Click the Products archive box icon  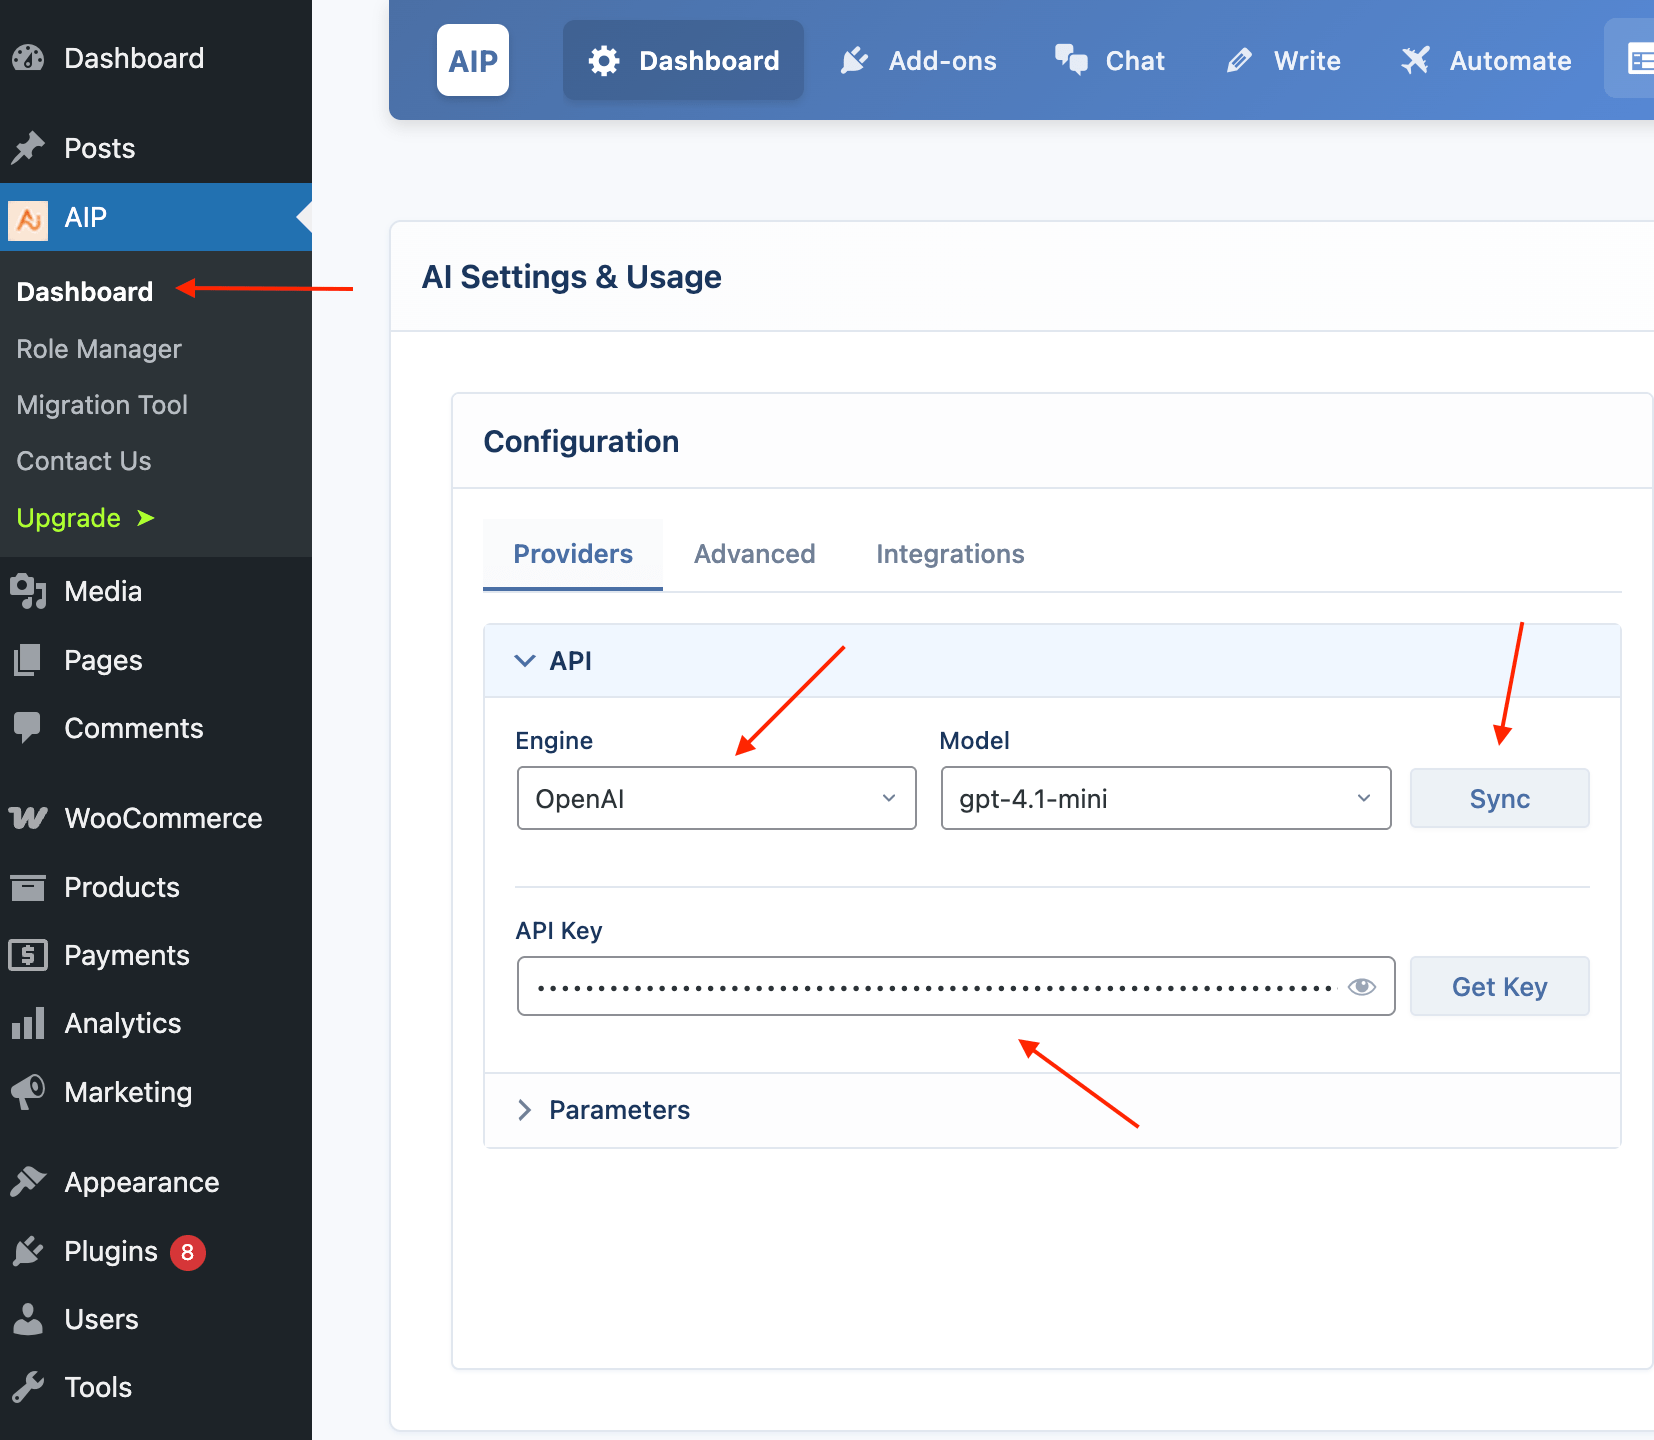(x=28, y=887)
